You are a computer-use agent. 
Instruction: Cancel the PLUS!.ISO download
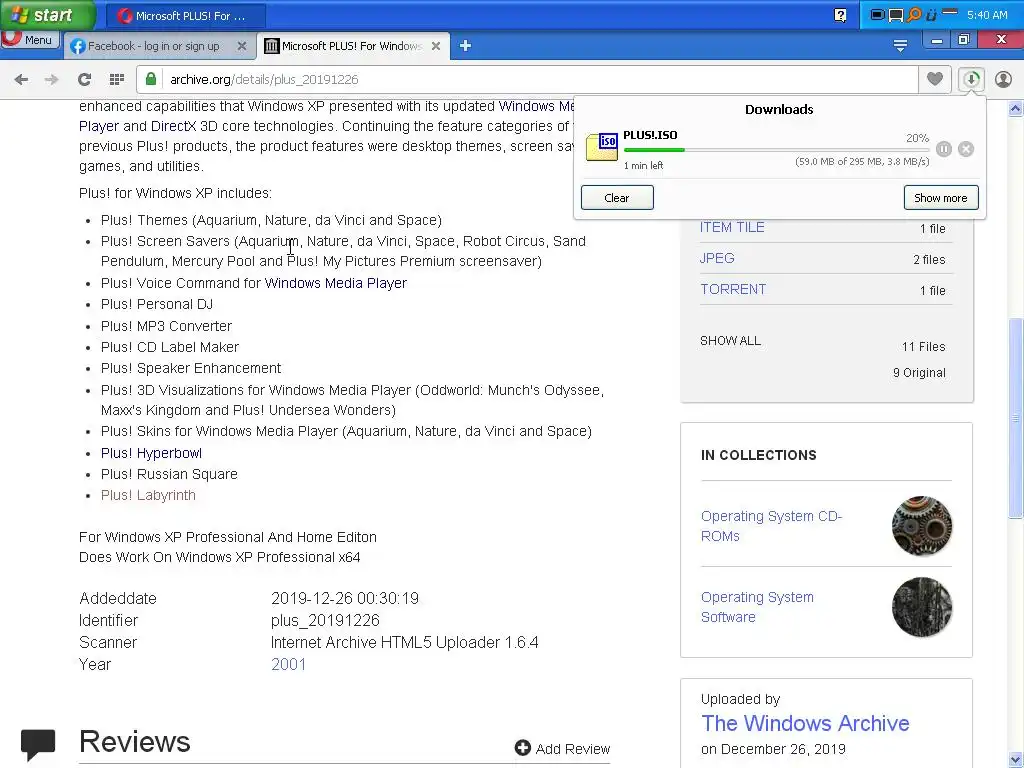coord(966,149)
